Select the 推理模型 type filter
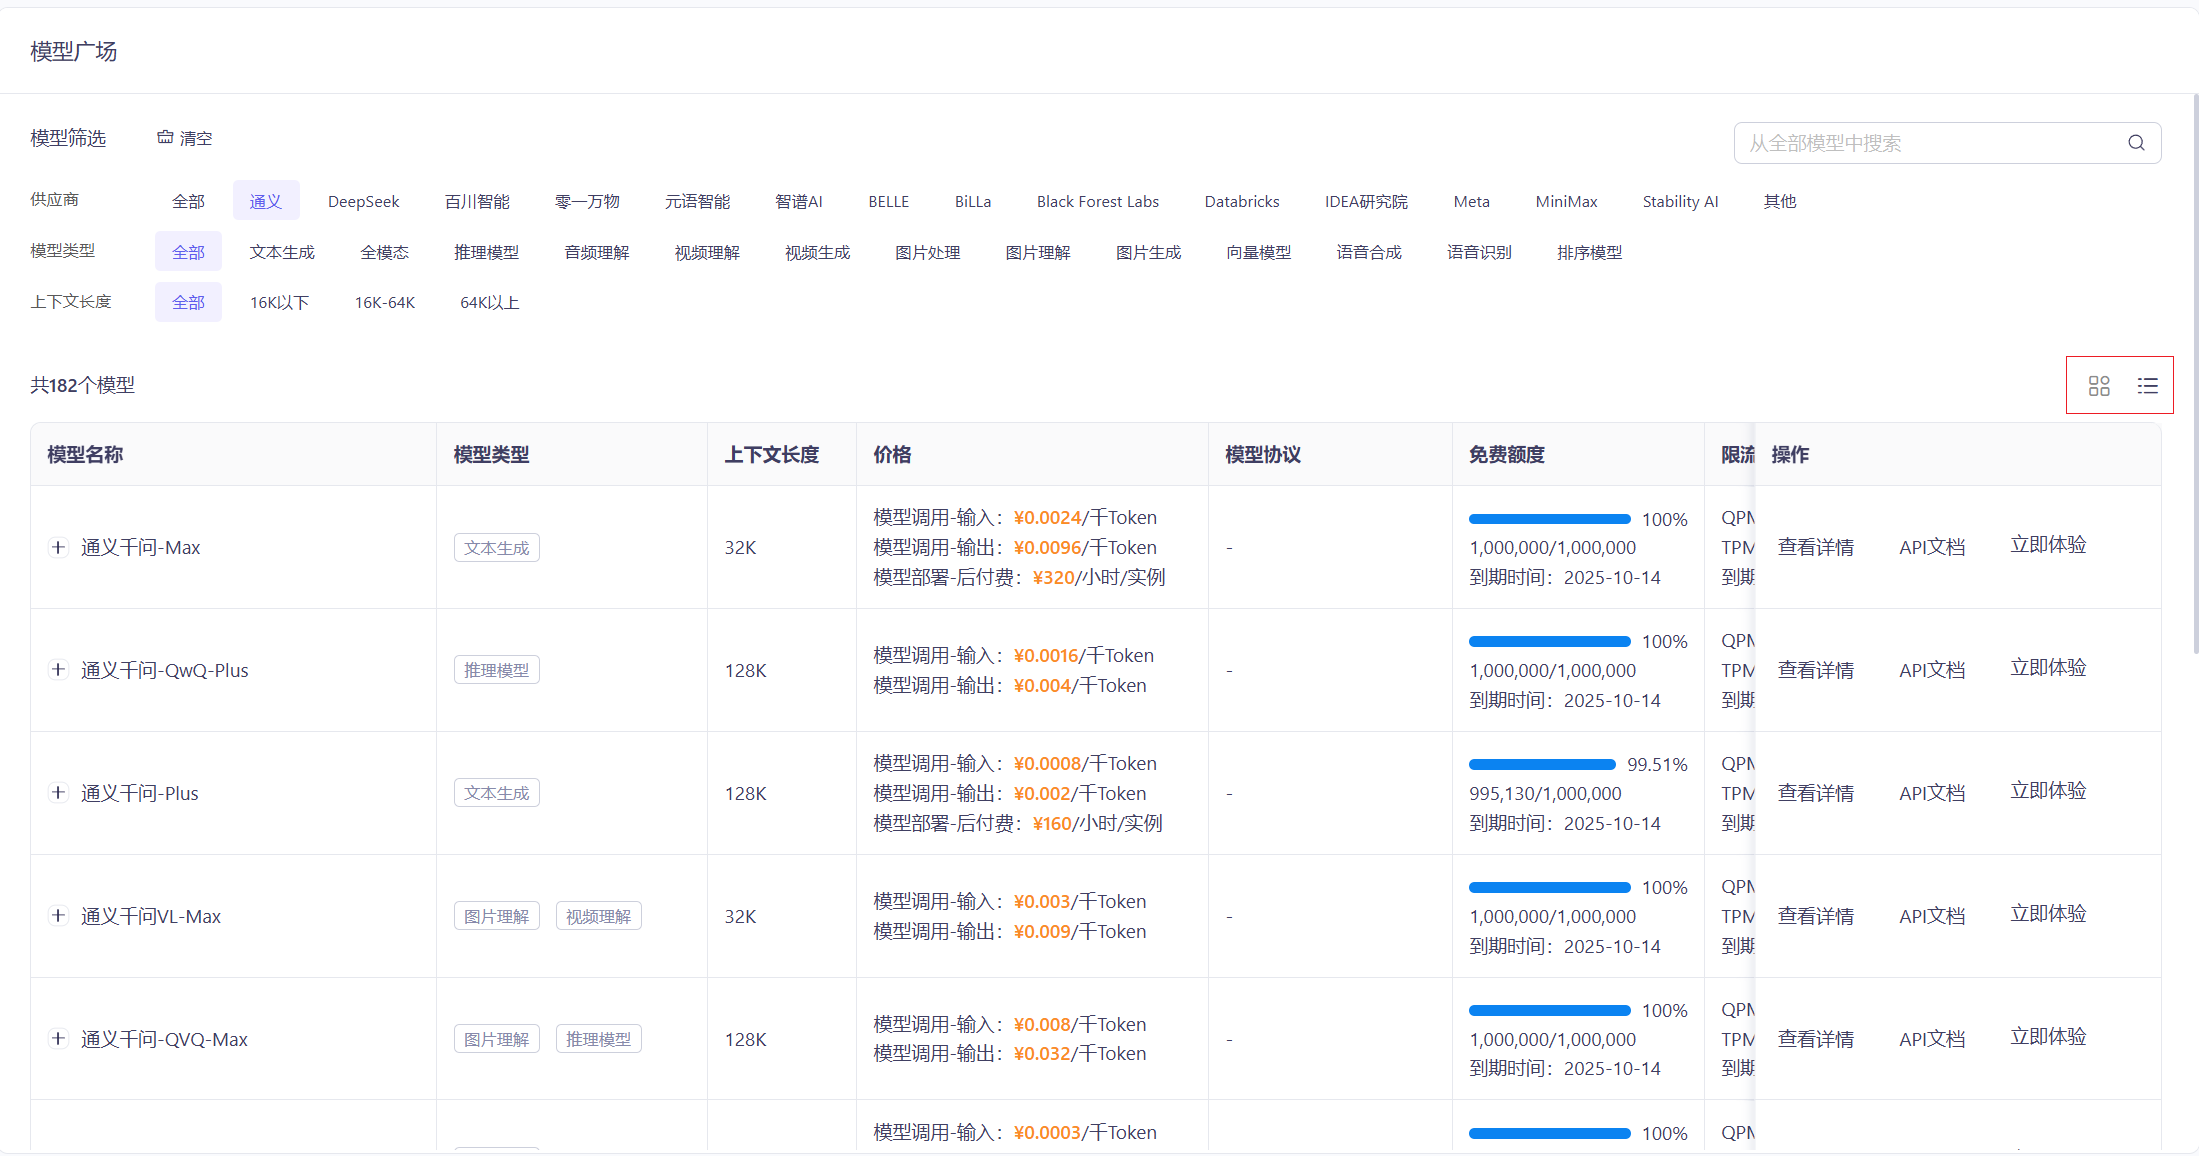The height and width of the screenshot is (1156, 2199). point(486,252)
